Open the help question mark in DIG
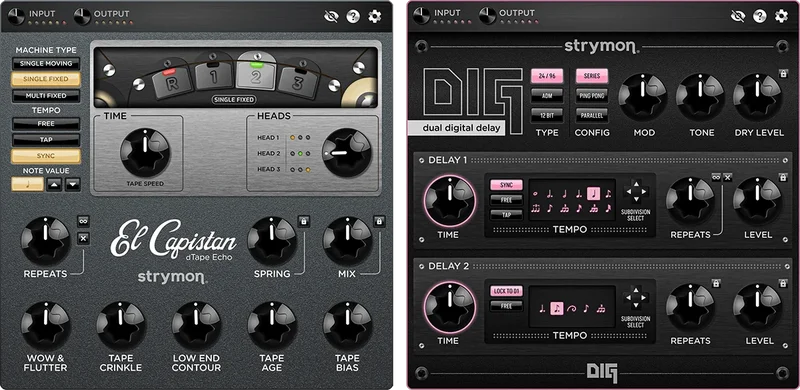The height and width of the screenshot is (390, 800). [760, 16]
